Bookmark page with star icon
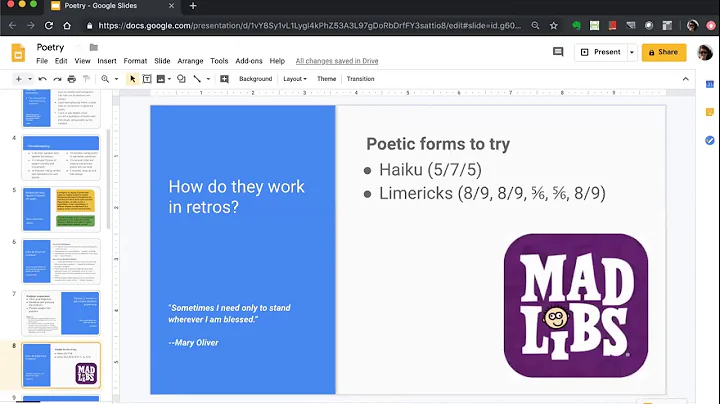 coord(554,26)
